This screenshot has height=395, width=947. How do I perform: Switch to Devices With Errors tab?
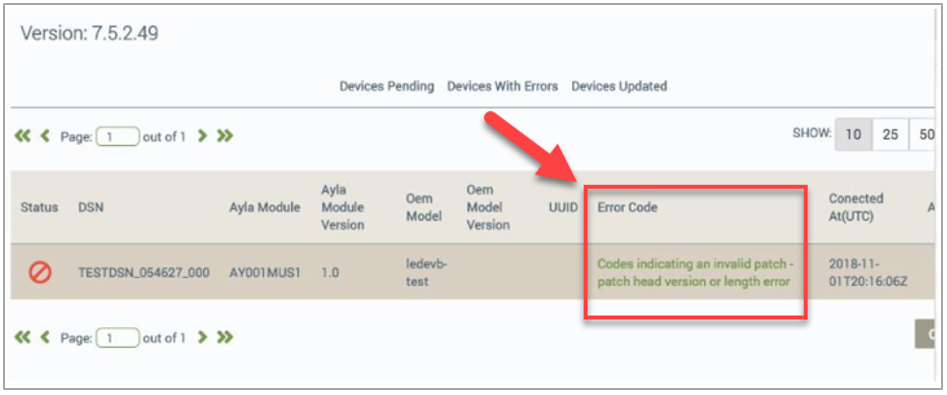tap(502, 86)
